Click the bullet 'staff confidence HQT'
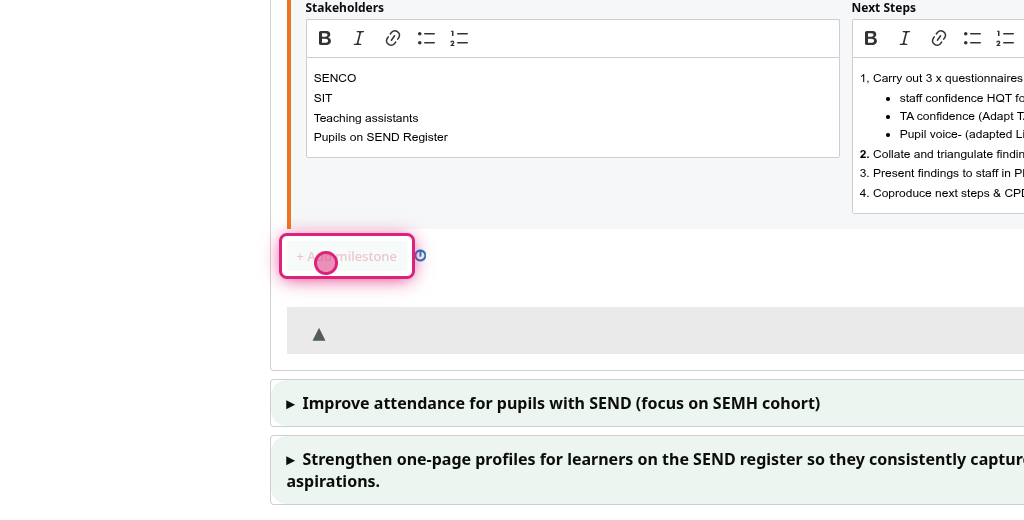Viewport: 1024px width, 520px height. 961,98
